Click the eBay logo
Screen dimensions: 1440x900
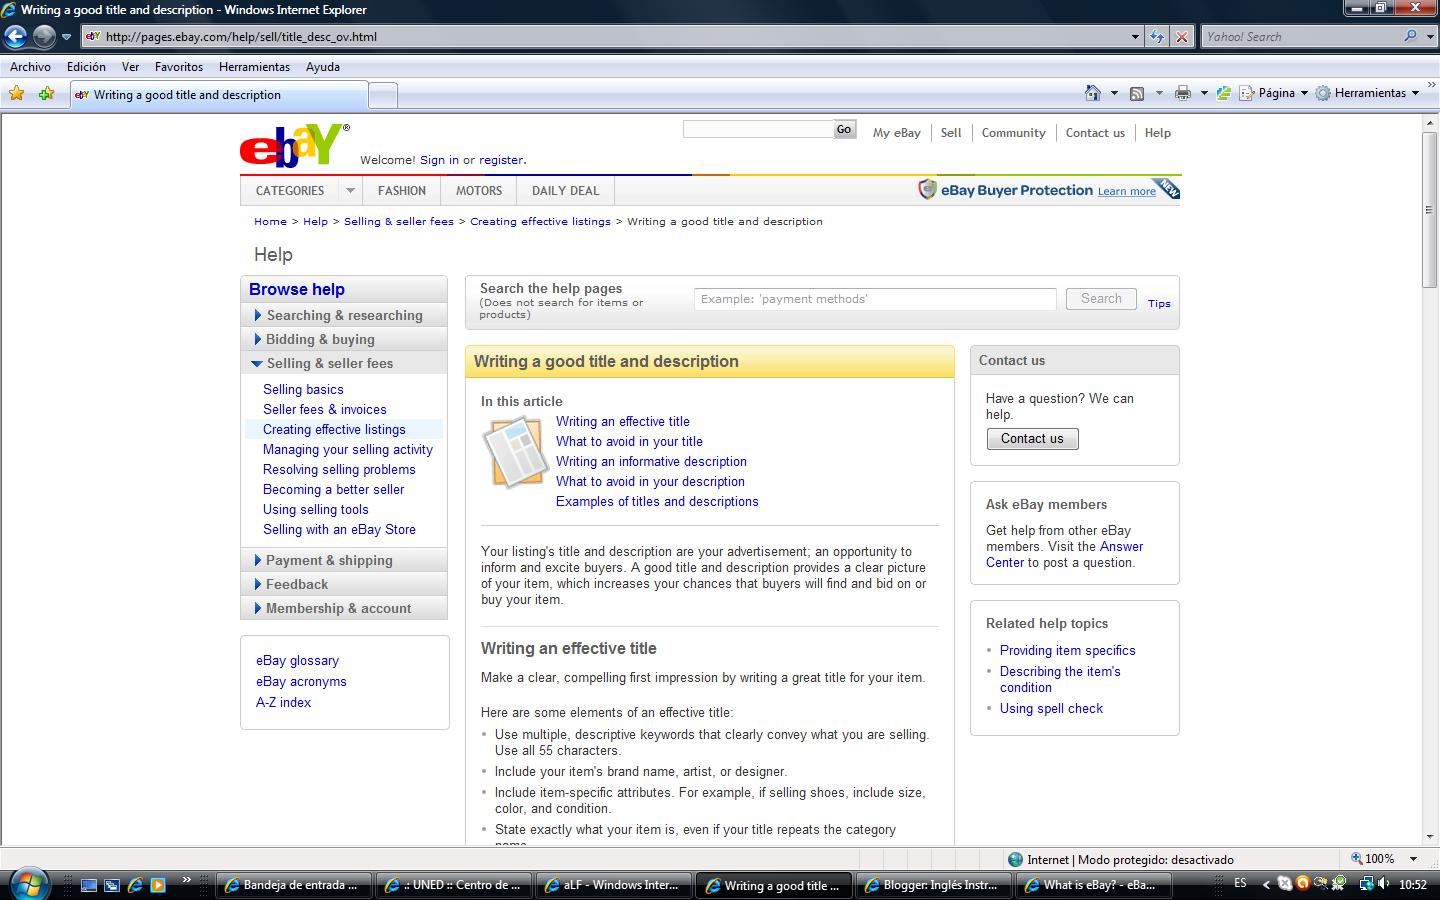(x=295, y=146)
